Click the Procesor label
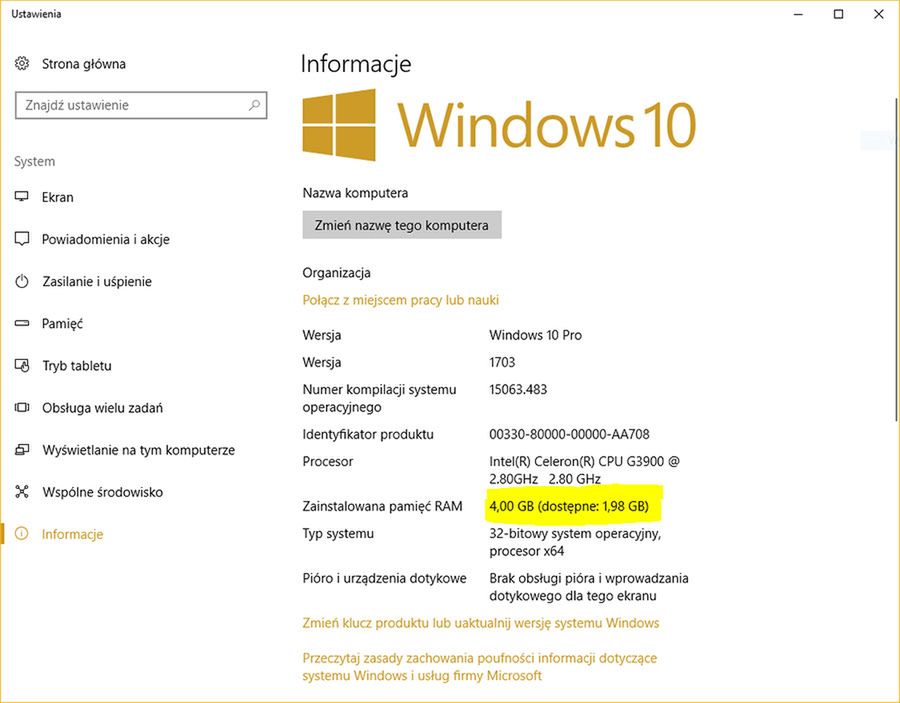The image size is (900, 703). [328, 461]
